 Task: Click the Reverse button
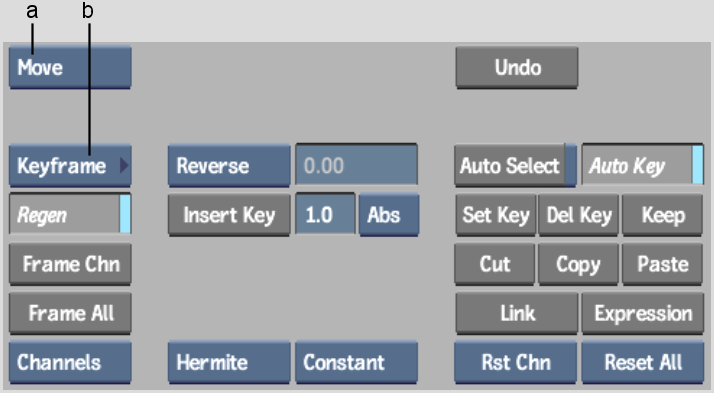(229, 166)
